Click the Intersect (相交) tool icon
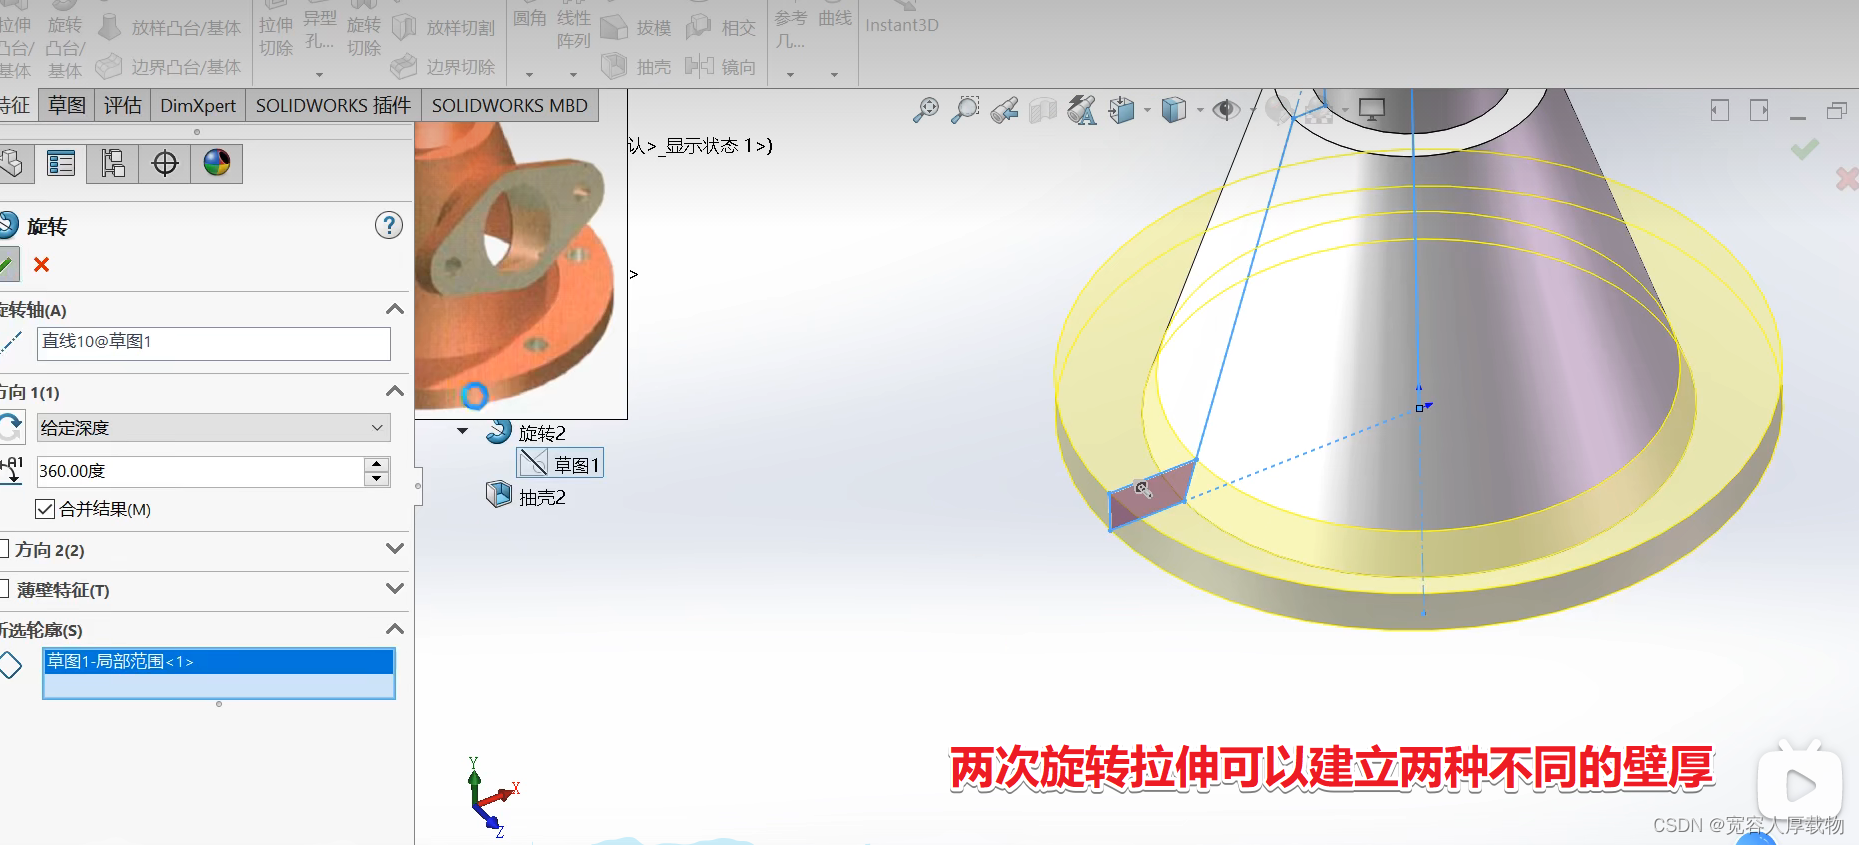1859x845 pixels. [699, 27]
